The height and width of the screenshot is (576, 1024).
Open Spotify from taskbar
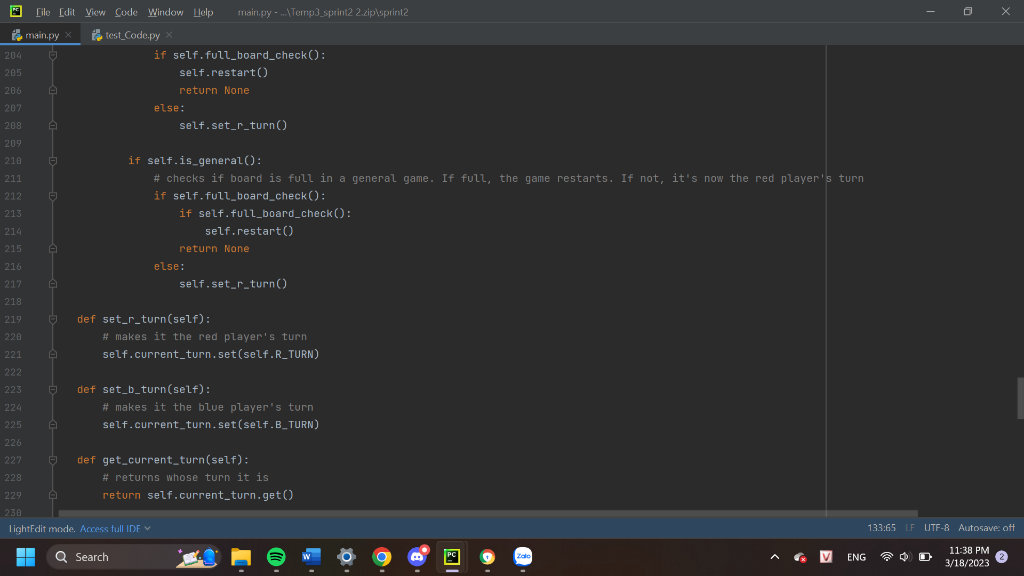pos(276,557)
